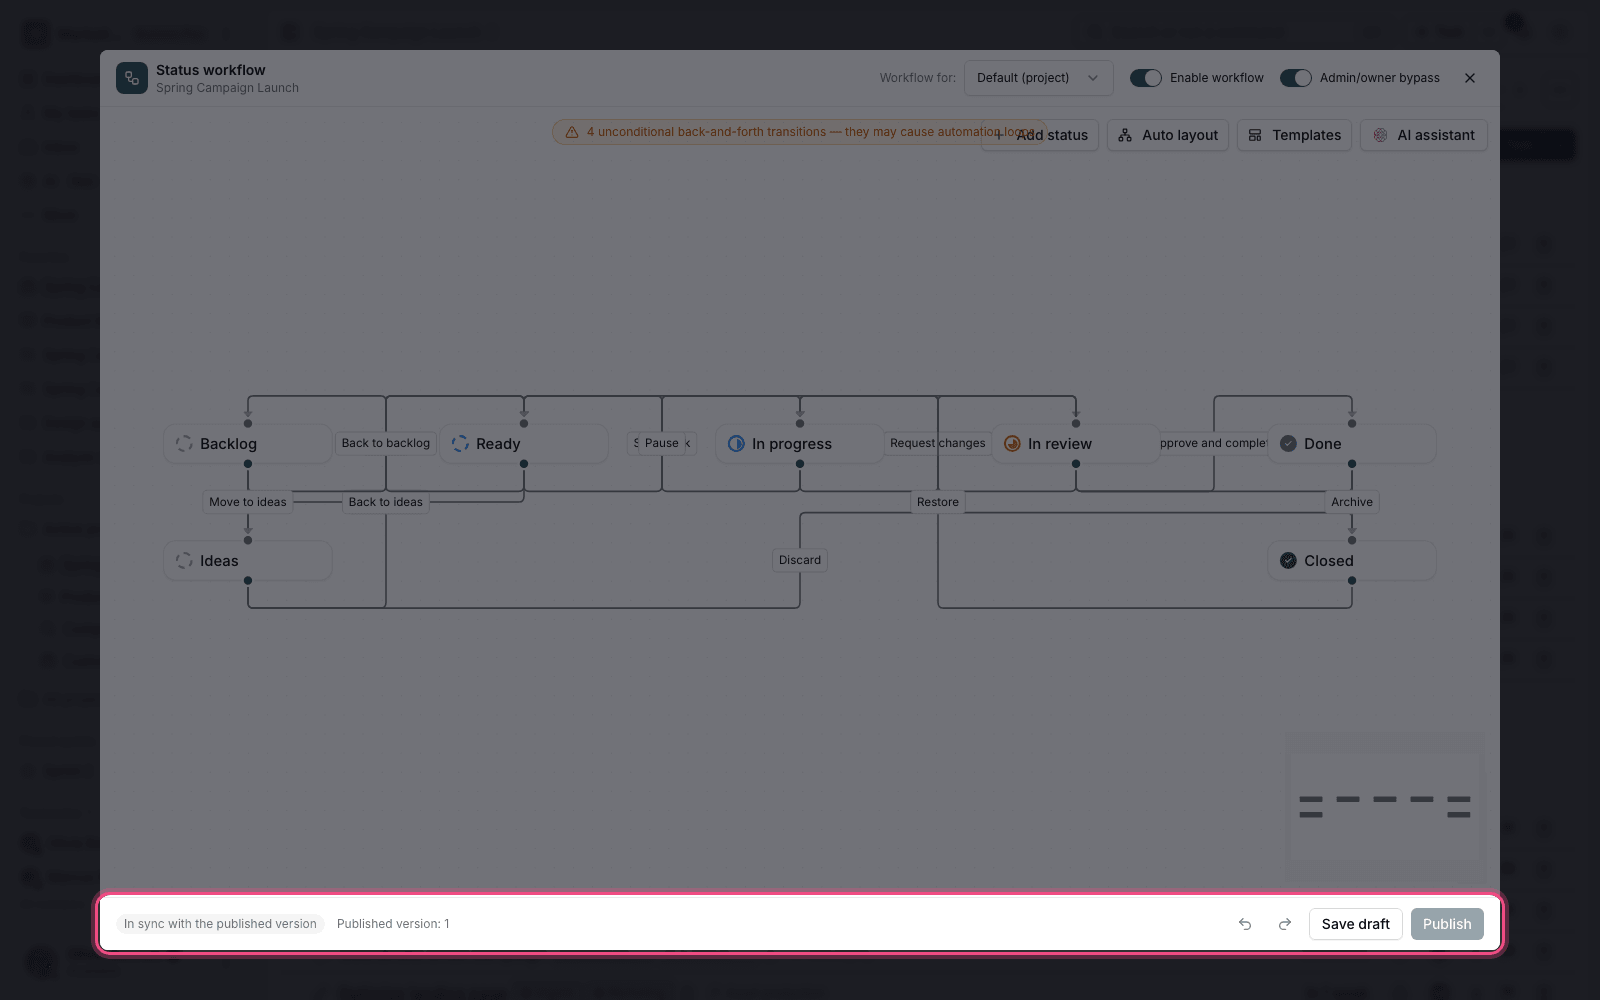This screenshot has height=1000, width=1600.
Task: Click the In review orange circle icon
Action: click(1012, 444)
